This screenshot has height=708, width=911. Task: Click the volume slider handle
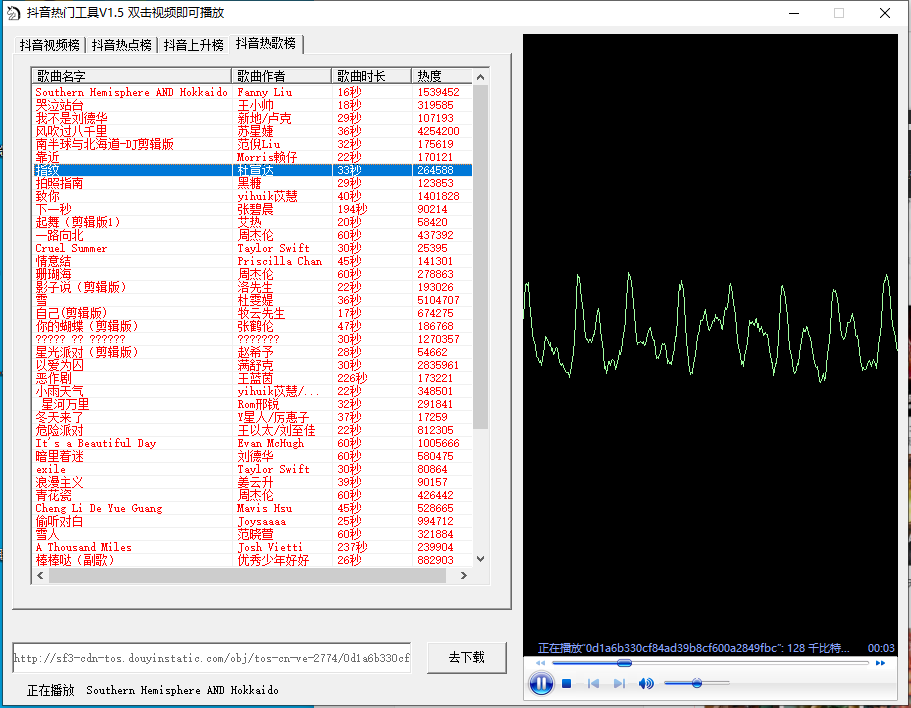point(697,683)
